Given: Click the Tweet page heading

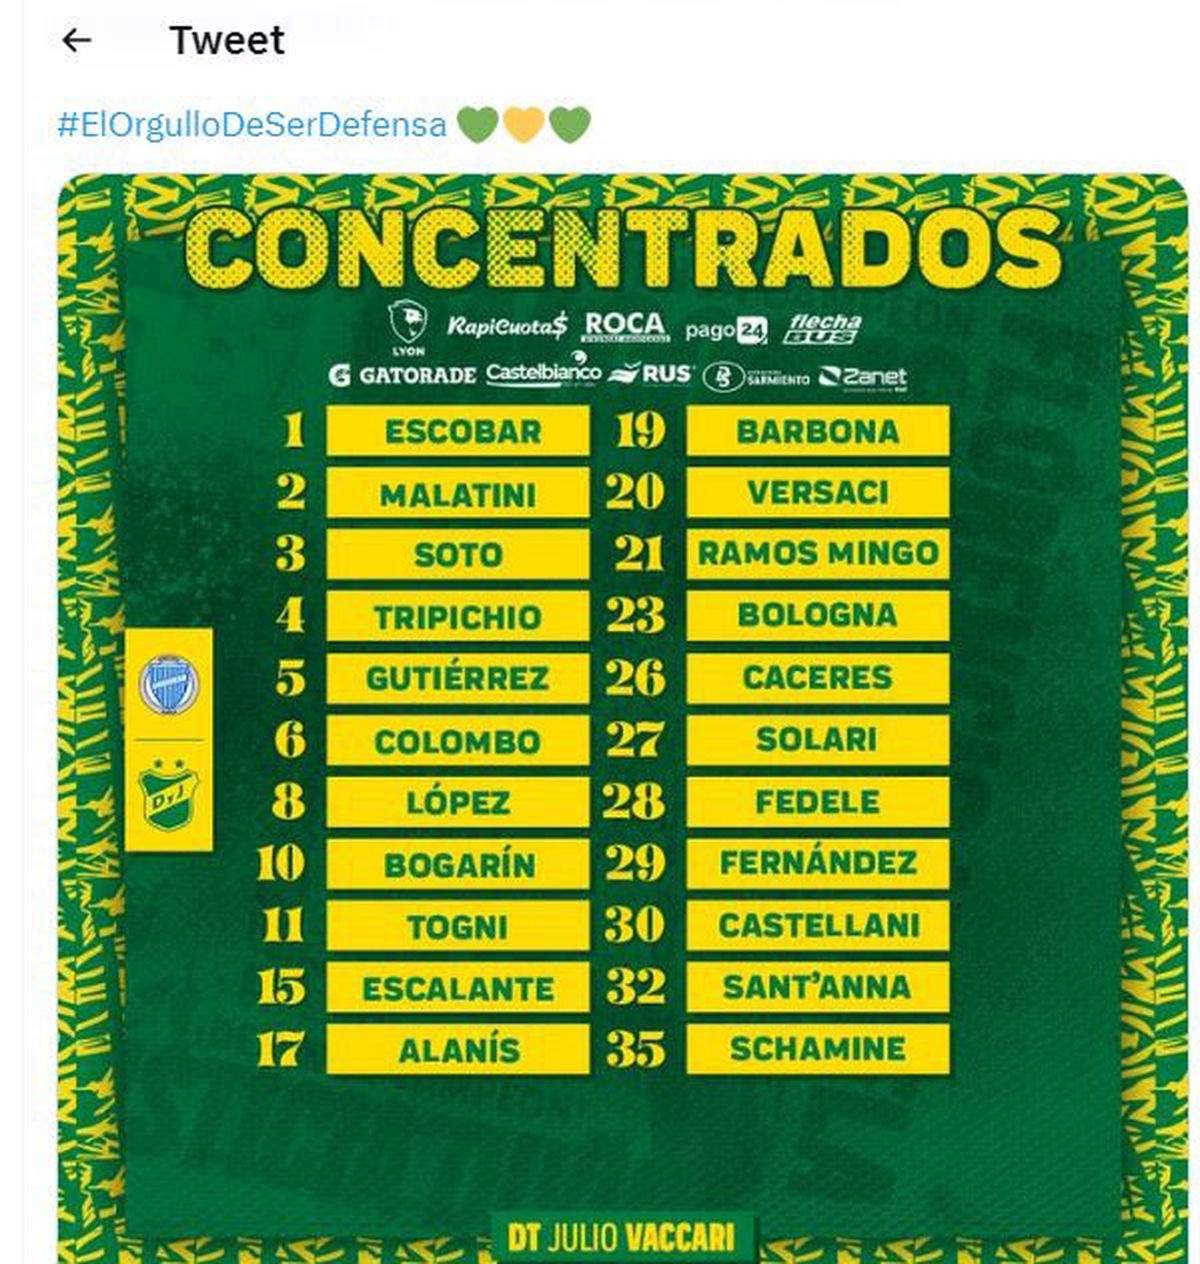Looking at the screenshot, I should [227, 40].
